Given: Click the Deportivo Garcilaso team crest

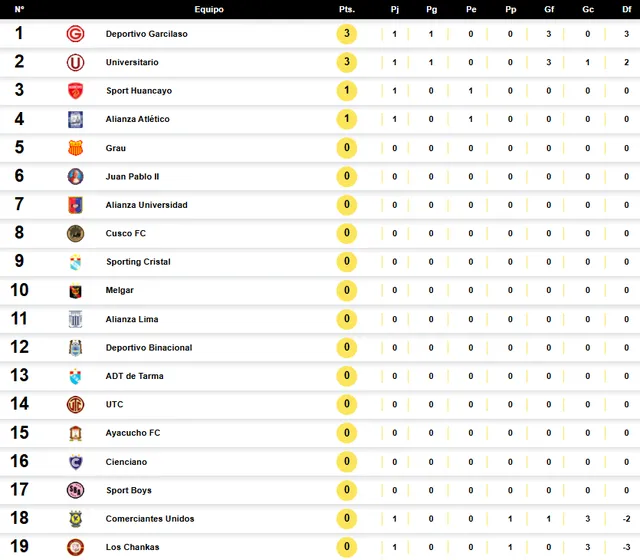Looking at the screenshot, I should coord(76,34).
